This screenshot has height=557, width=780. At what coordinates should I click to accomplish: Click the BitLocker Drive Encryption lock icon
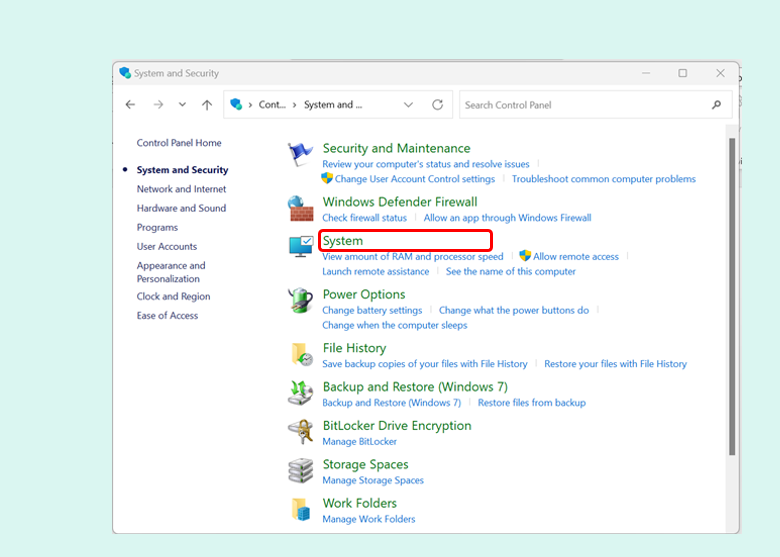click(x=300, y=431)
